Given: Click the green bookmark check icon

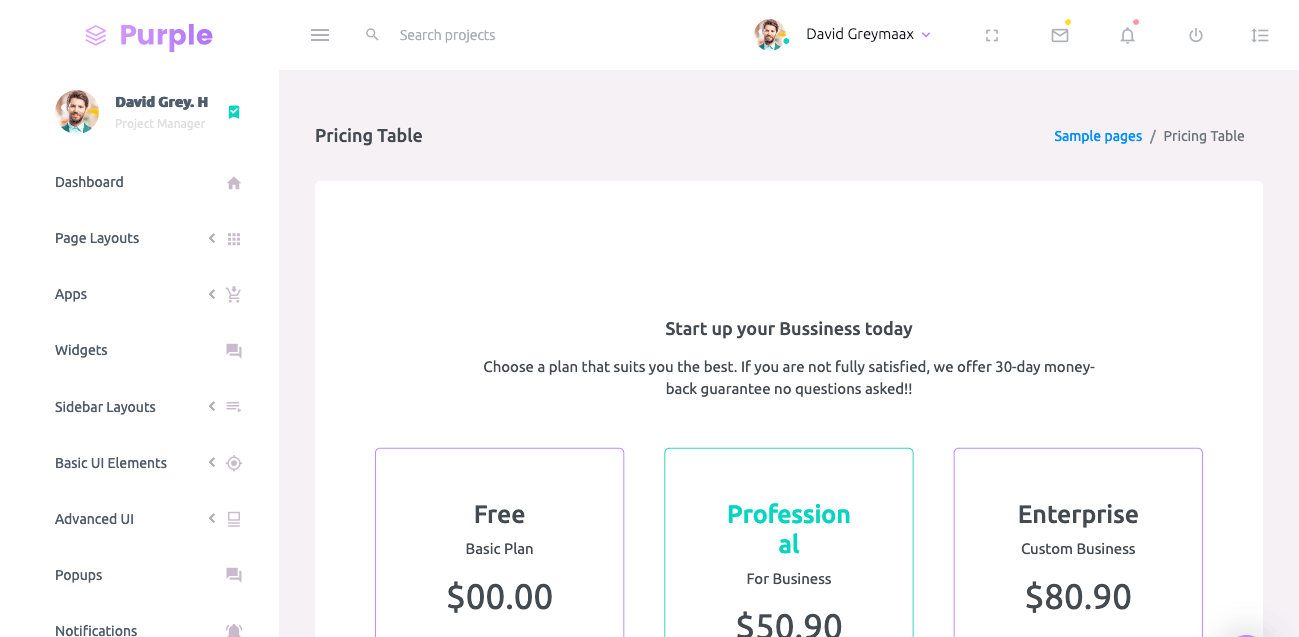Looking at the screenshot, I should pos(234,112).
